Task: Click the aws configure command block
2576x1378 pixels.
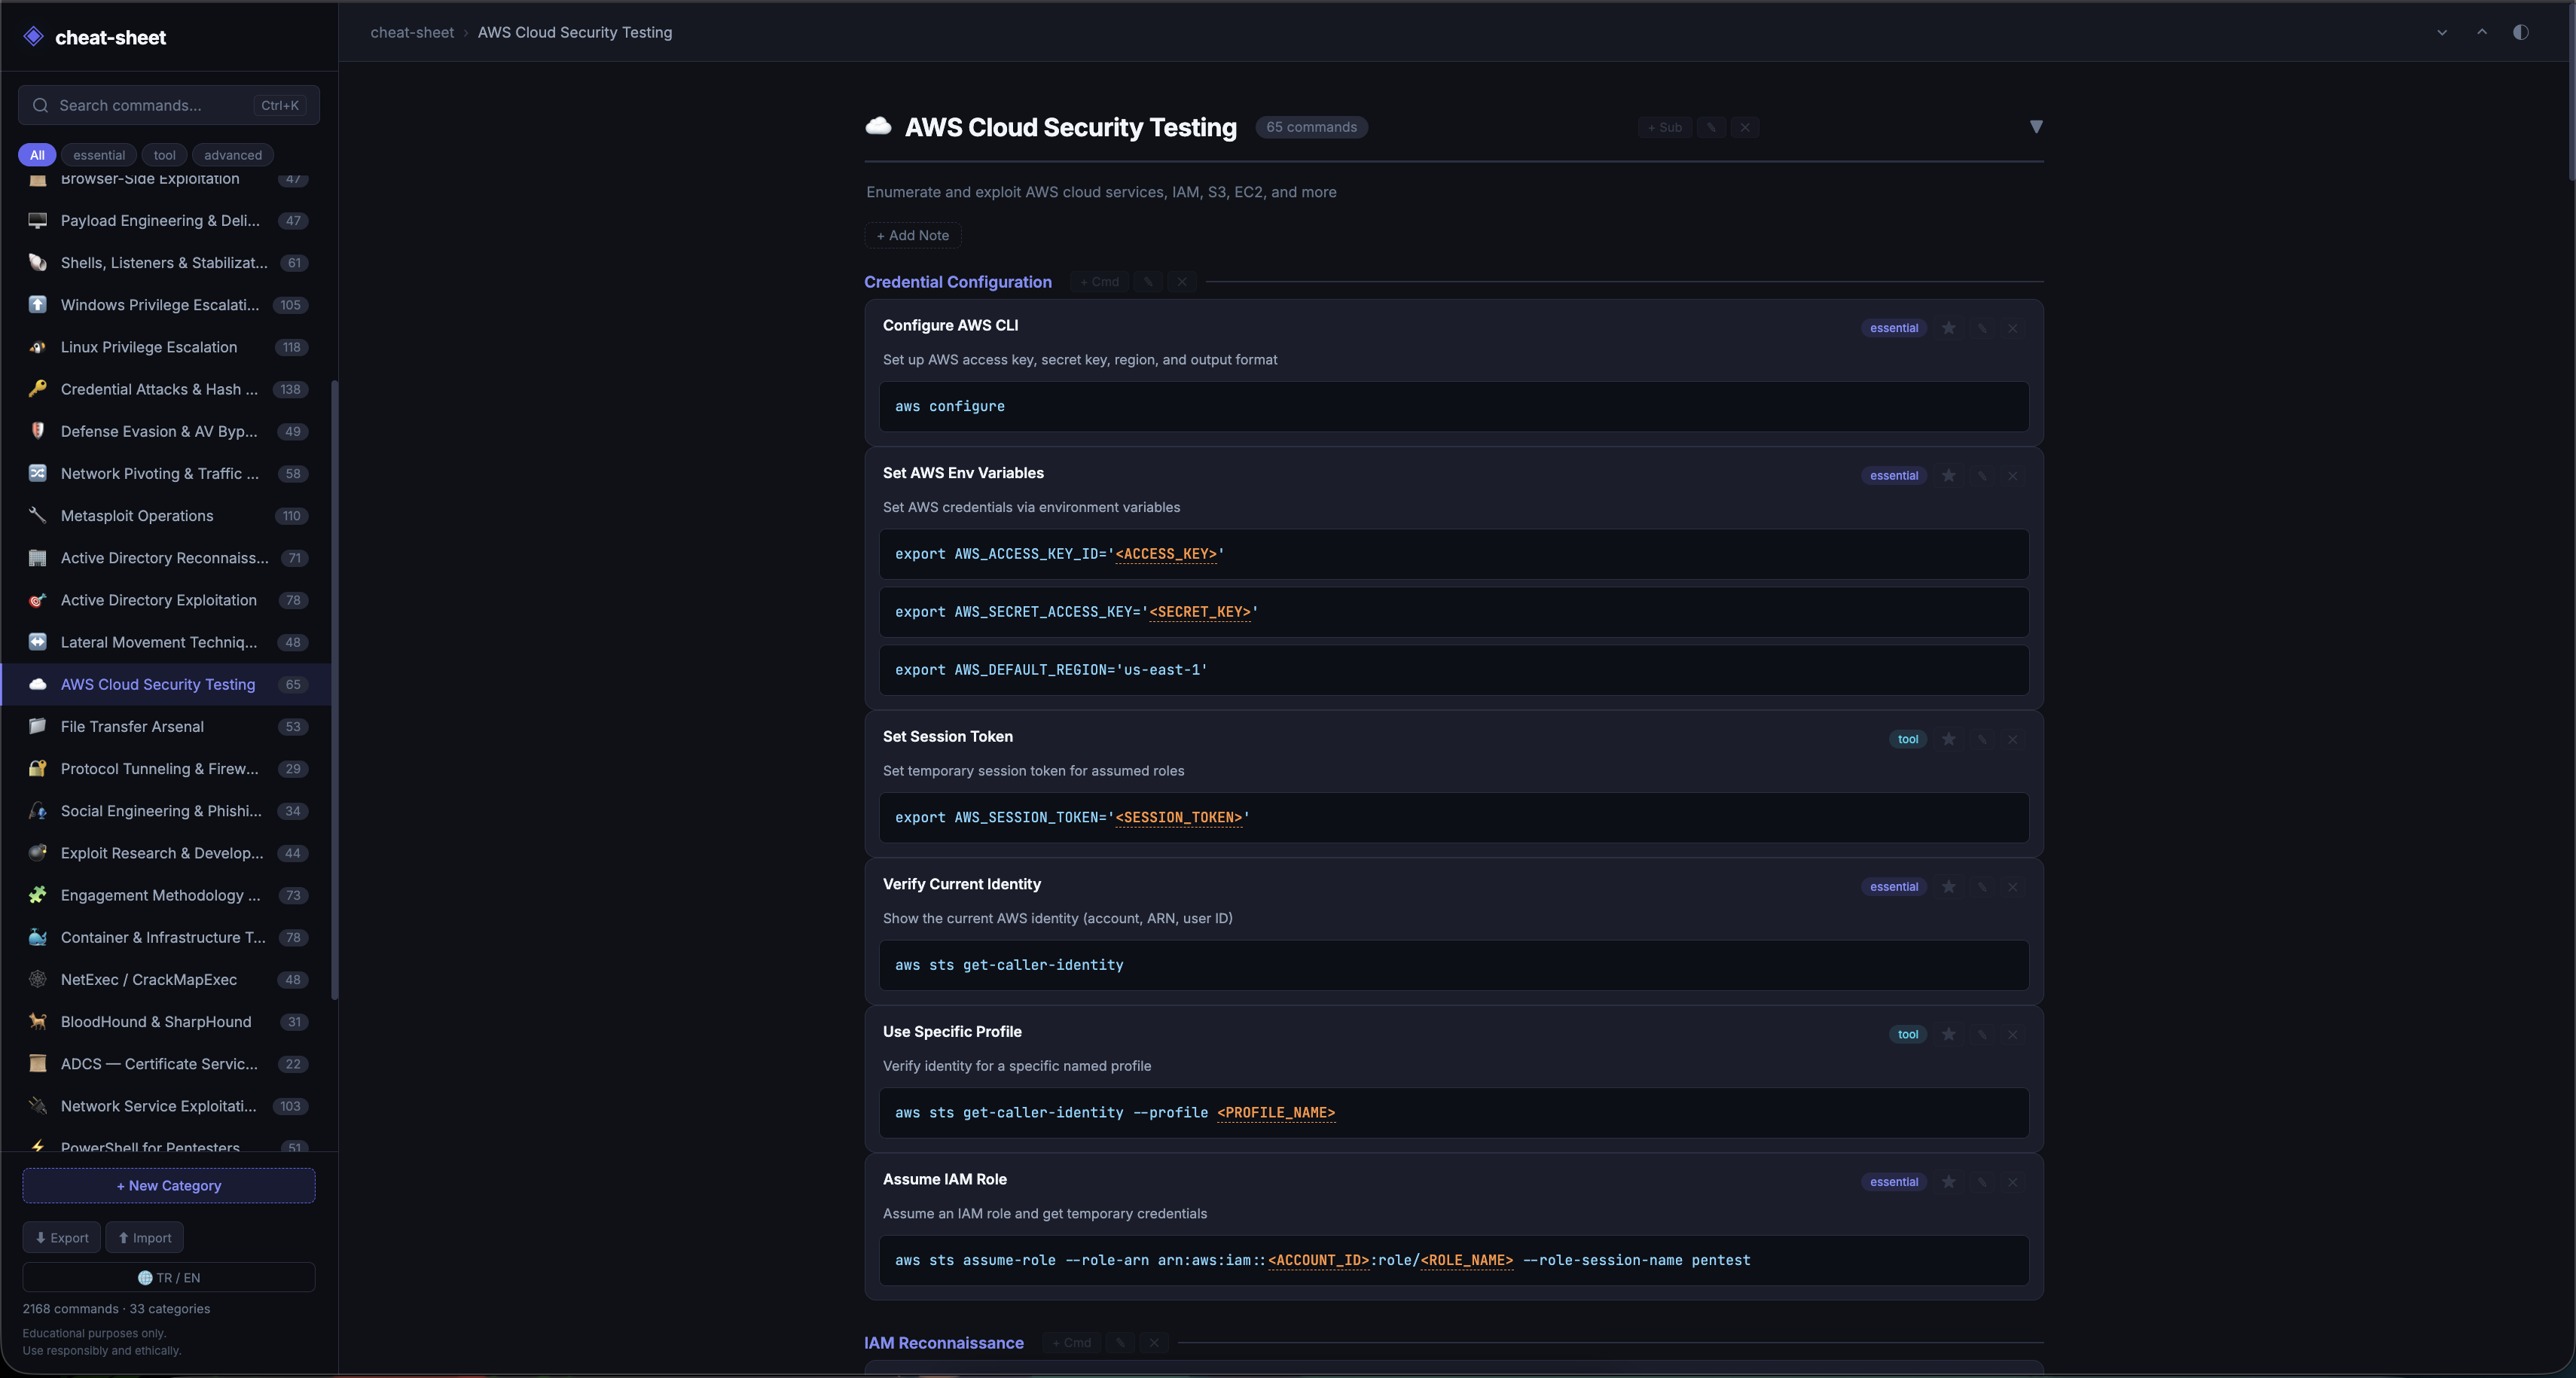Action: tap(1454, 407)
